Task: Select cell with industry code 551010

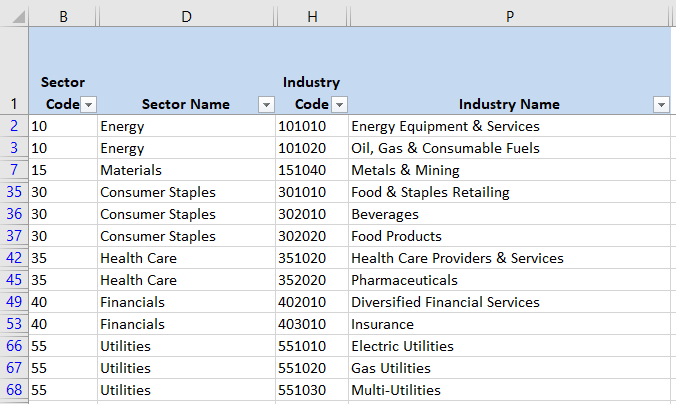Action: coord(312,346)
